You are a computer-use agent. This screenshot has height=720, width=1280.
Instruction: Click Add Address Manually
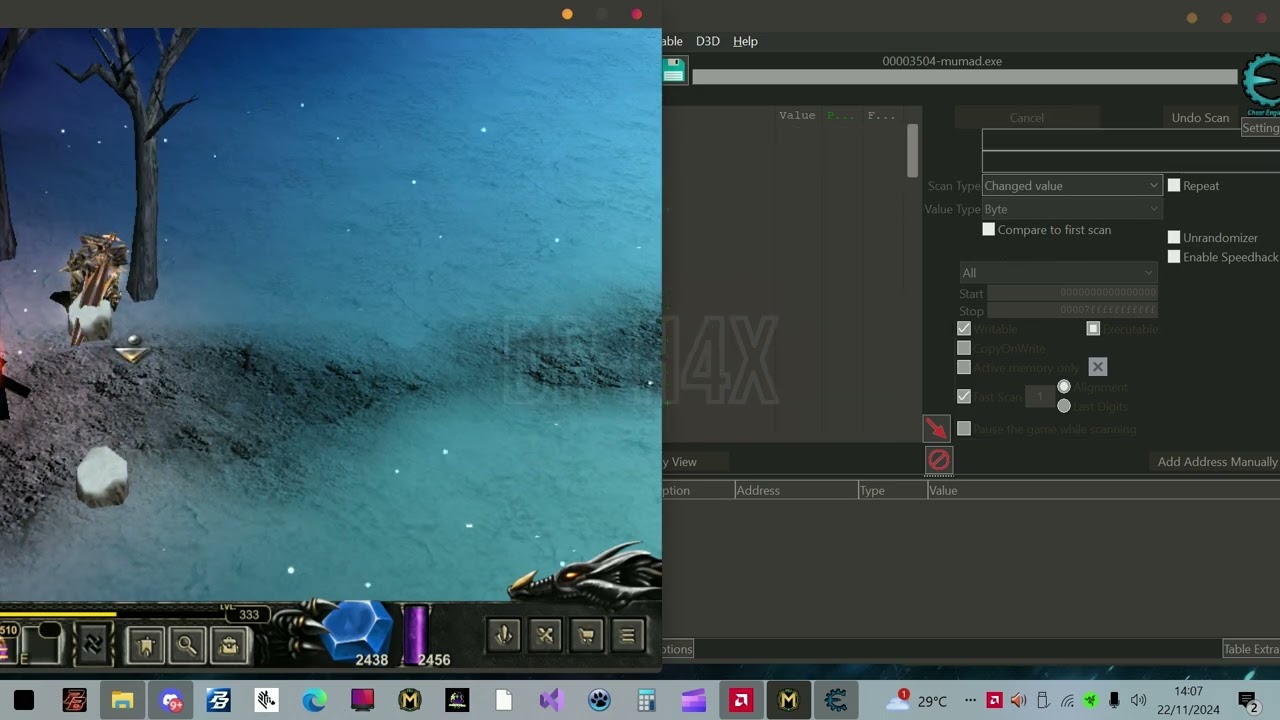(x=1216, y=461)
